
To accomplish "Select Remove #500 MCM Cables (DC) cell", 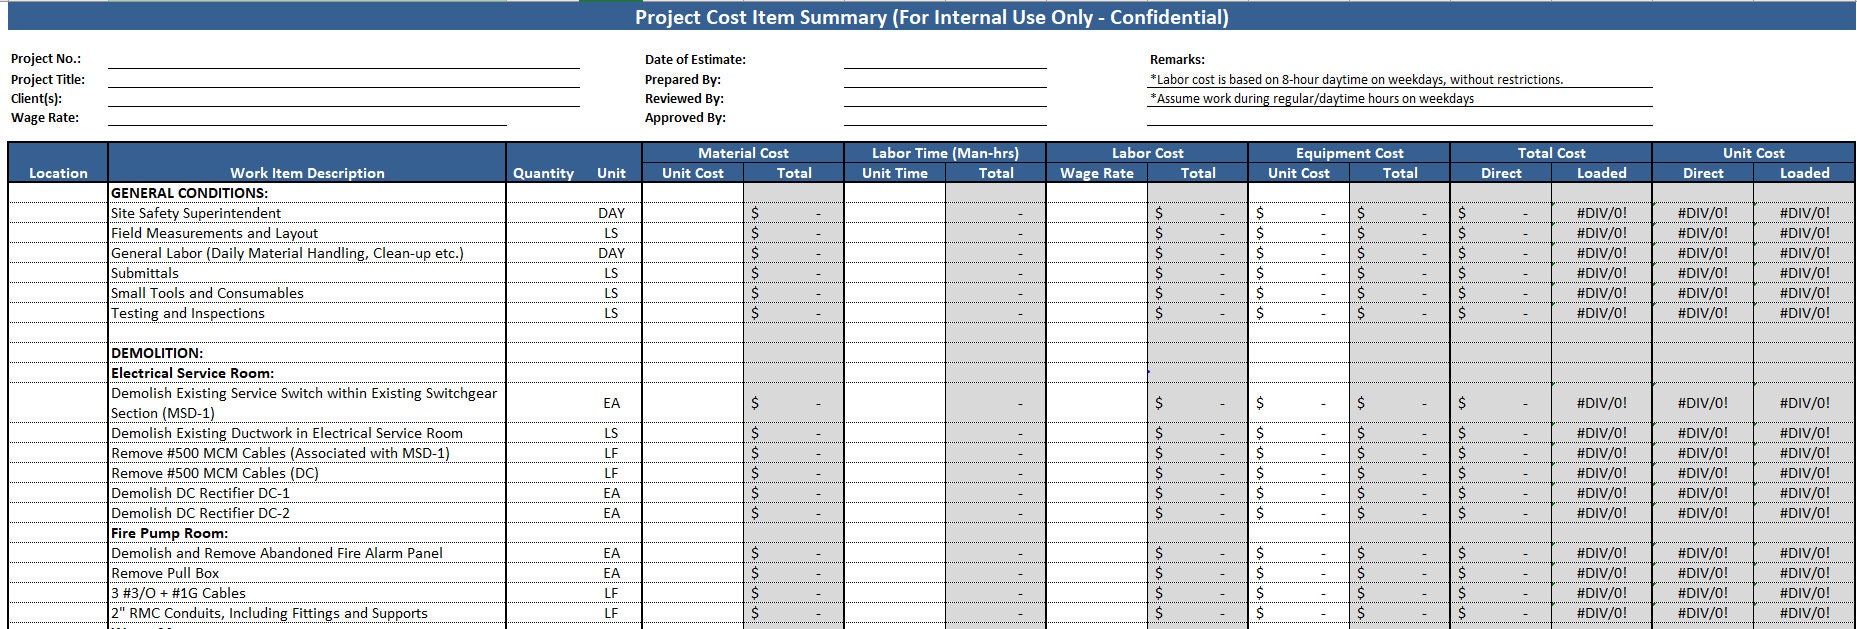I will 307,473.
